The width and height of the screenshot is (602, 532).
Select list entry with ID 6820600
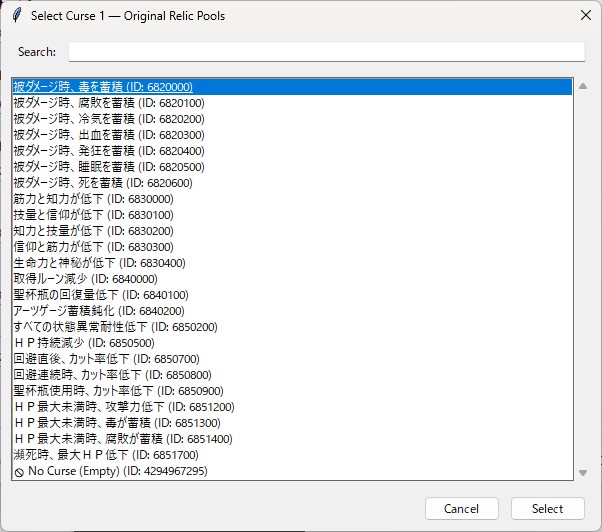[x=292, y=183]
